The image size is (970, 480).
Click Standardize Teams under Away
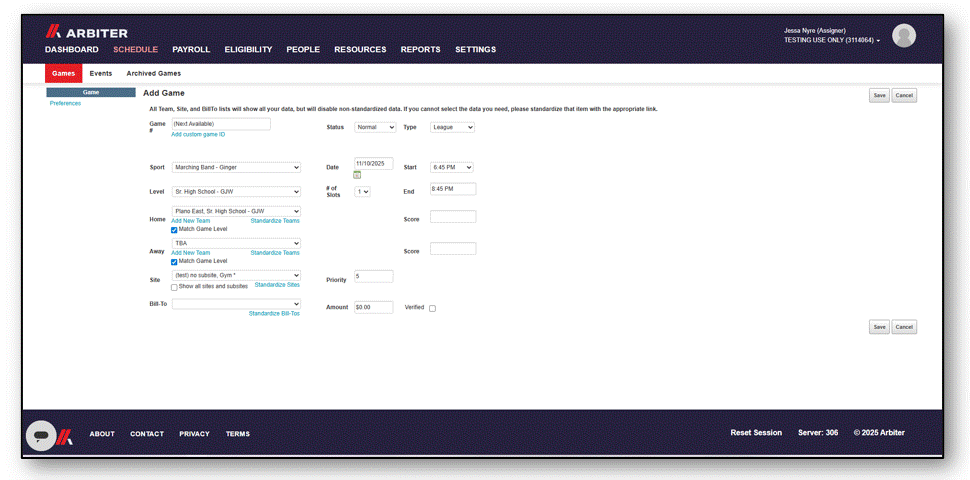275,253
